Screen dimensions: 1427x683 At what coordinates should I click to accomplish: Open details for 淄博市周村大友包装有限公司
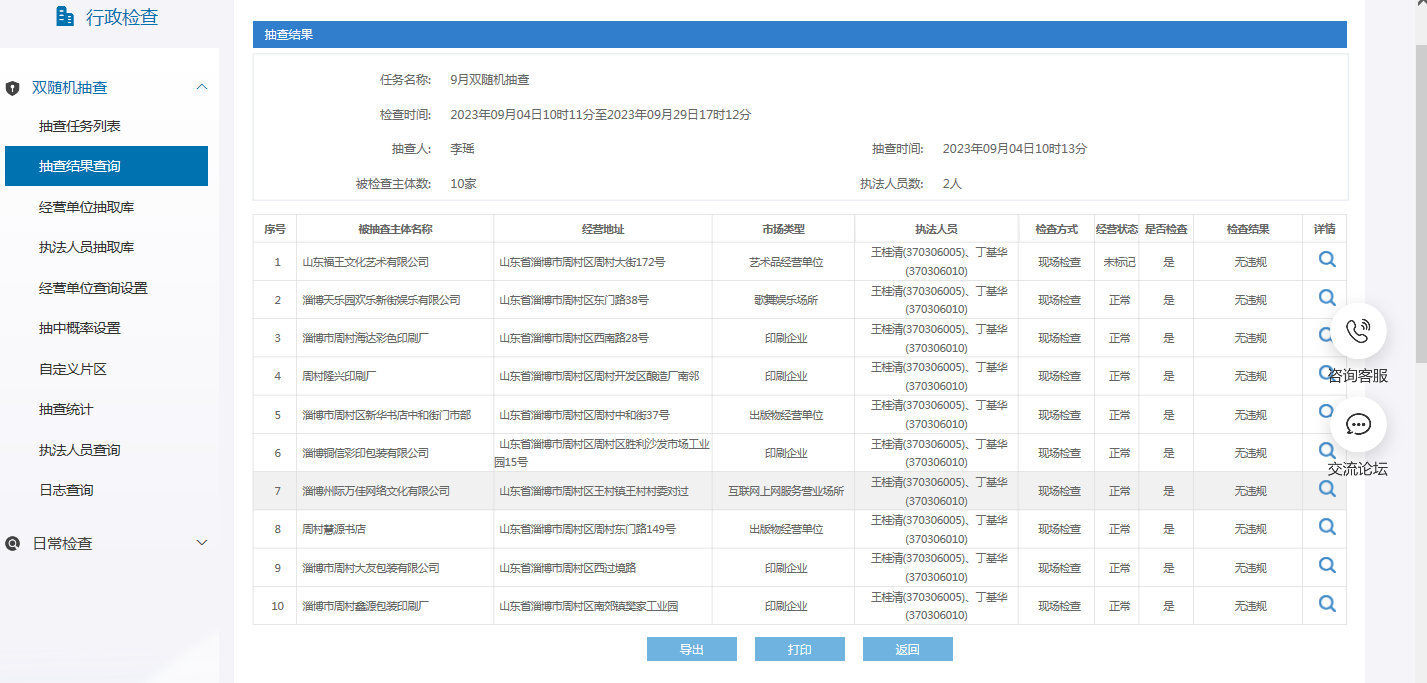tap(1327, 565)
